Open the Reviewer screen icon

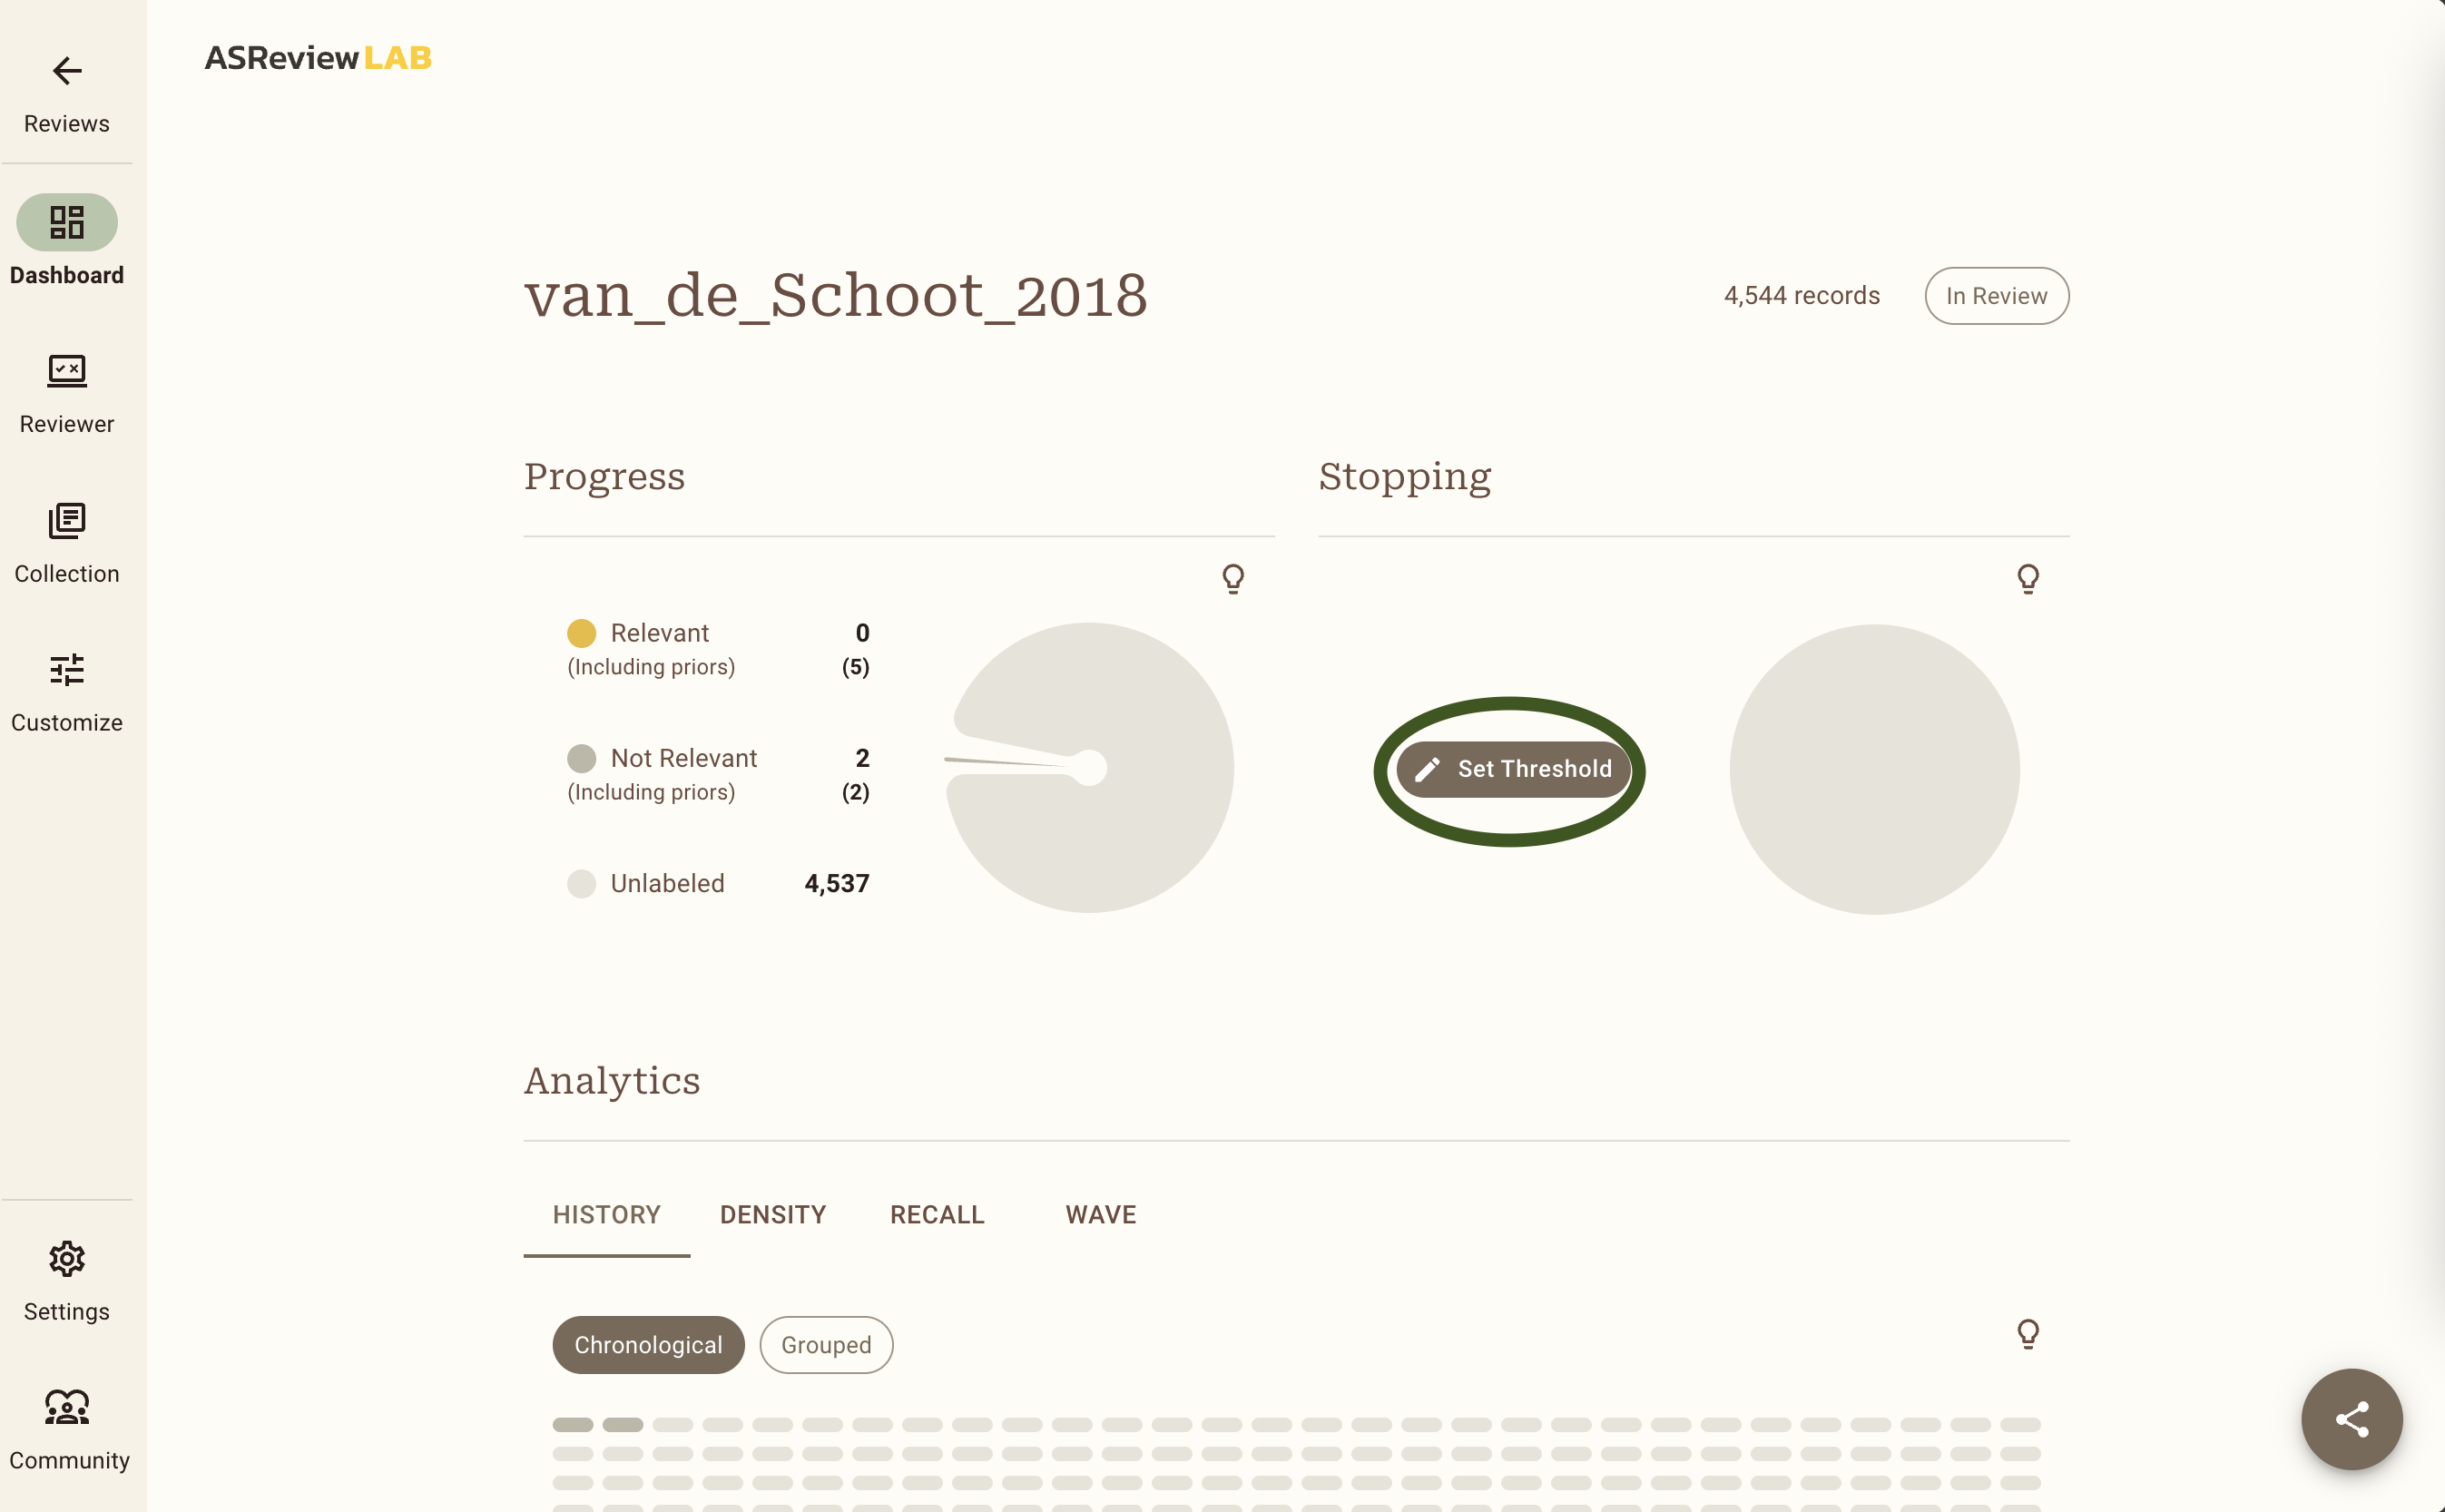[x=67, y=371]
